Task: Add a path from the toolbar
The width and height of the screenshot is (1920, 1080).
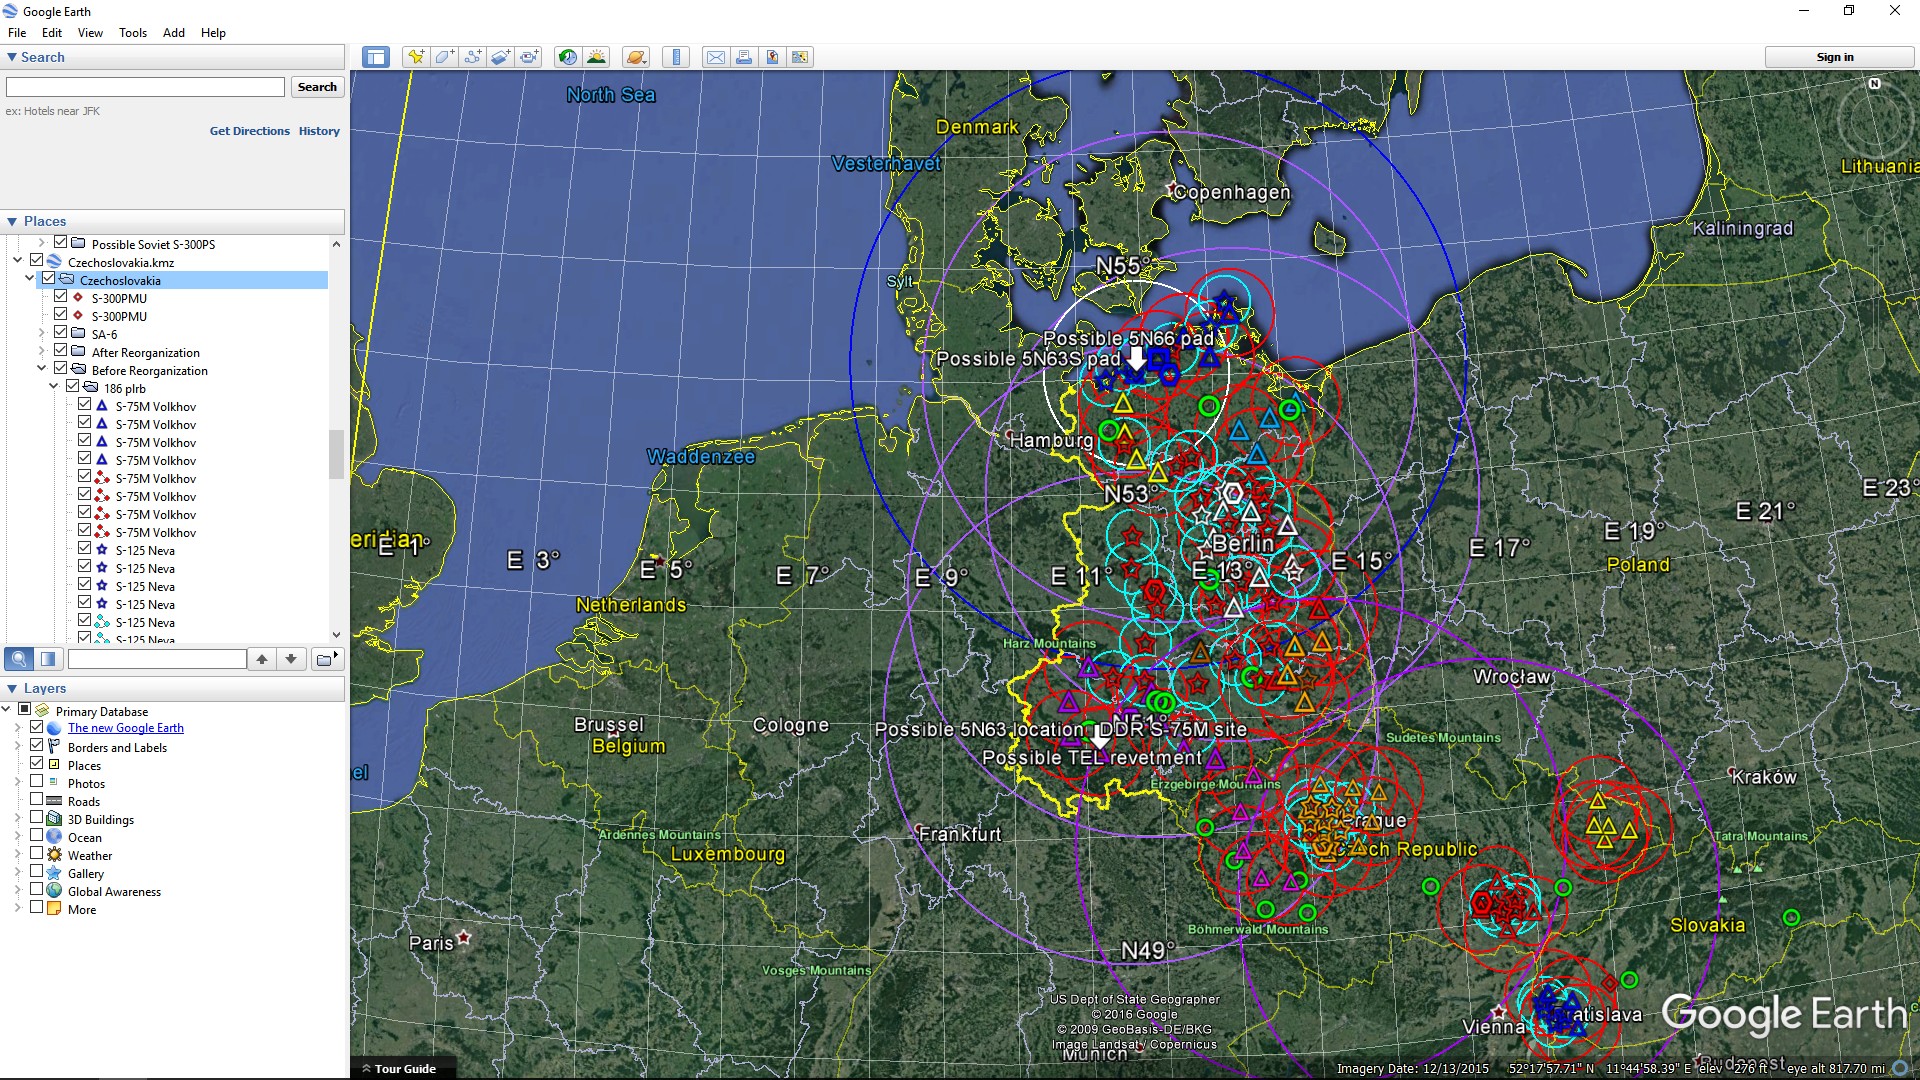Action: [x=472, y=57]
